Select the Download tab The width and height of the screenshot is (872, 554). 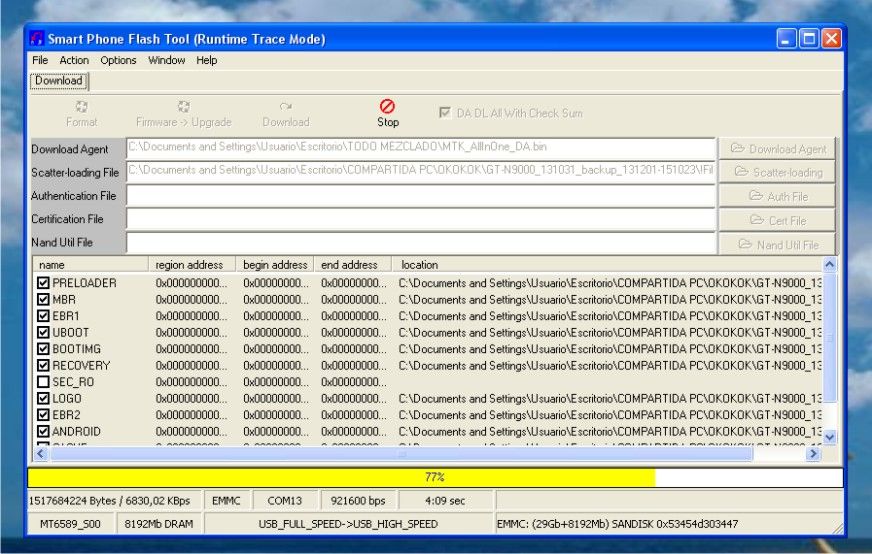coord(58,81)
